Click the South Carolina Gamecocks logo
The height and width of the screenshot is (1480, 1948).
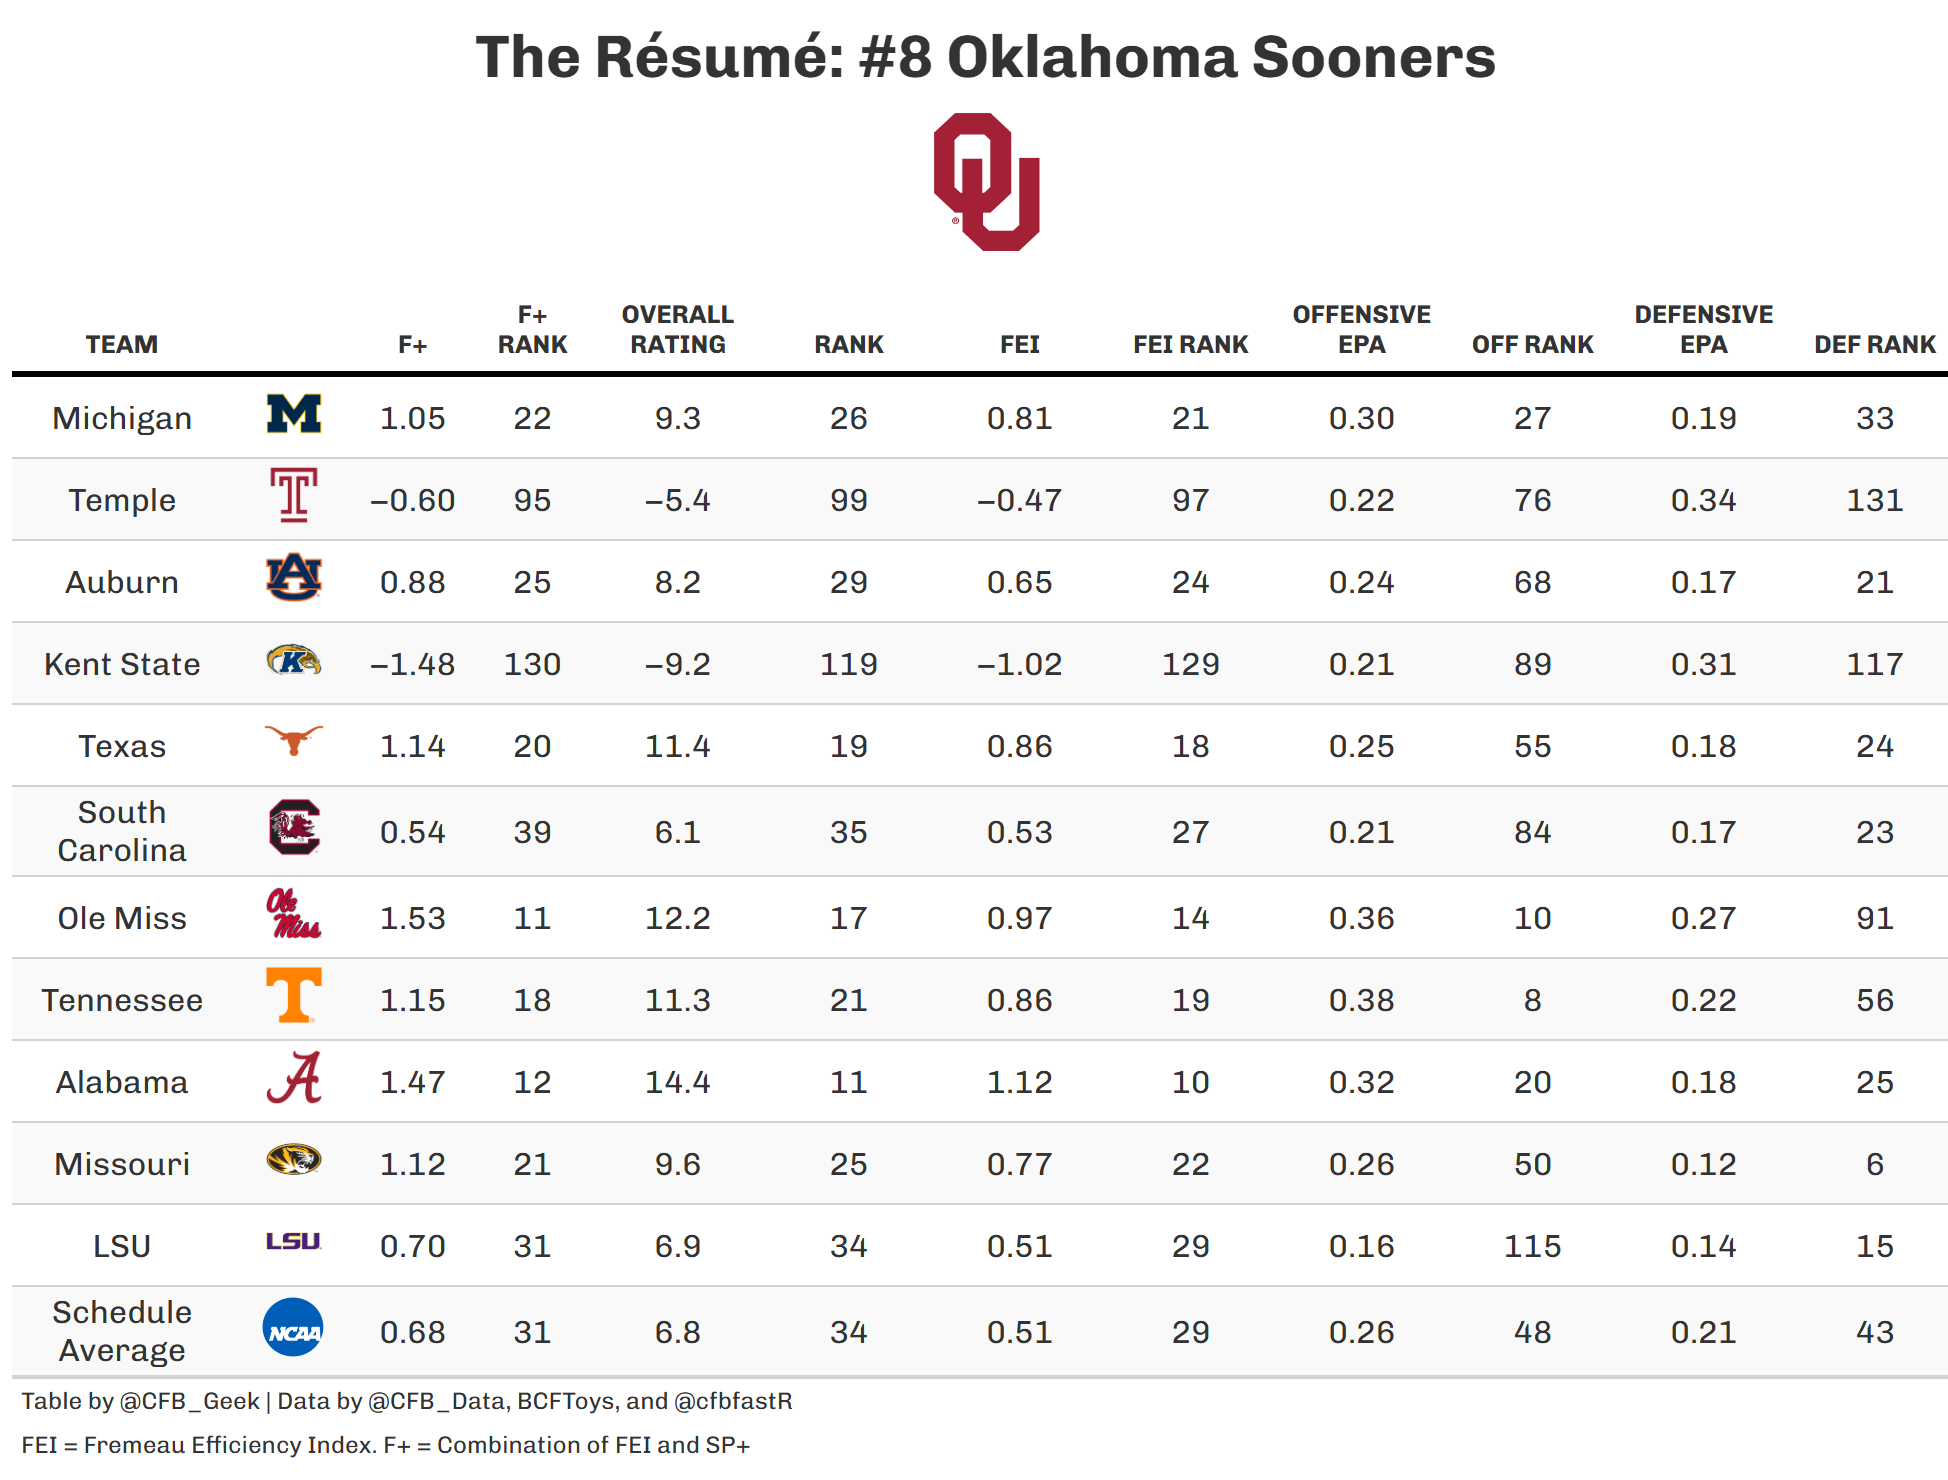point(294,827)
